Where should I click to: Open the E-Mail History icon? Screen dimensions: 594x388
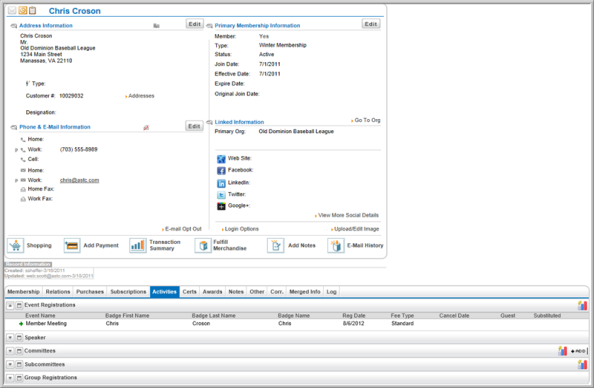(x=336, y=246)
